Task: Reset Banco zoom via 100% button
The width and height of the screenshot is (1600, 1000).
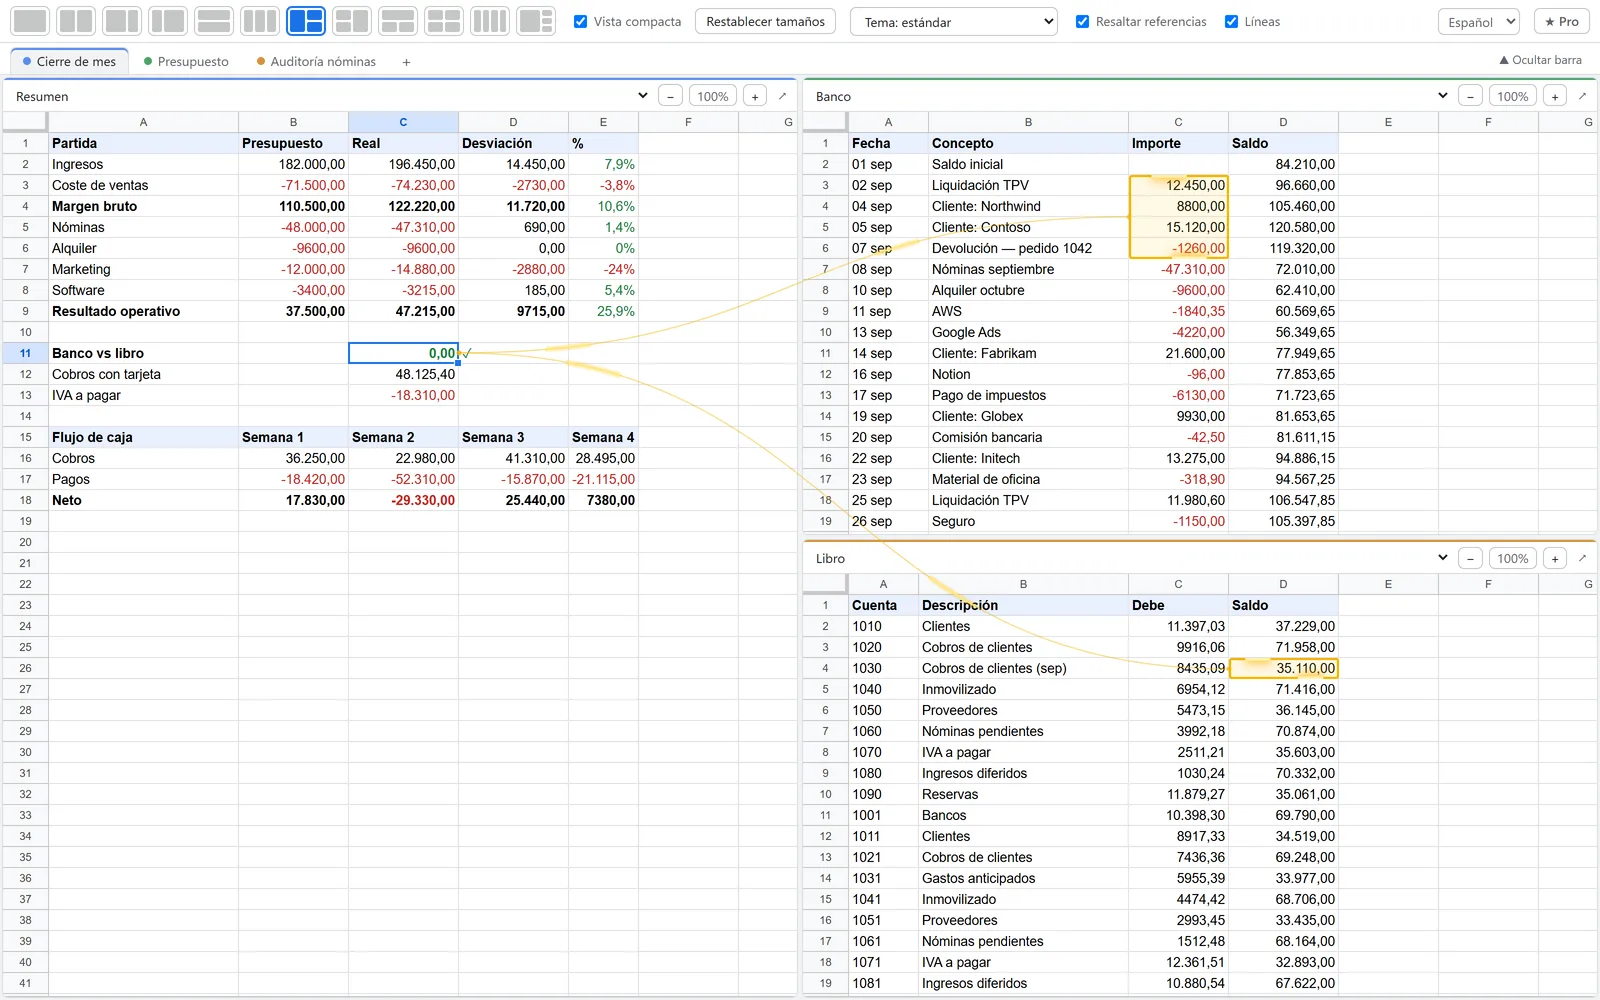Action: click(x=1513, y=96)
